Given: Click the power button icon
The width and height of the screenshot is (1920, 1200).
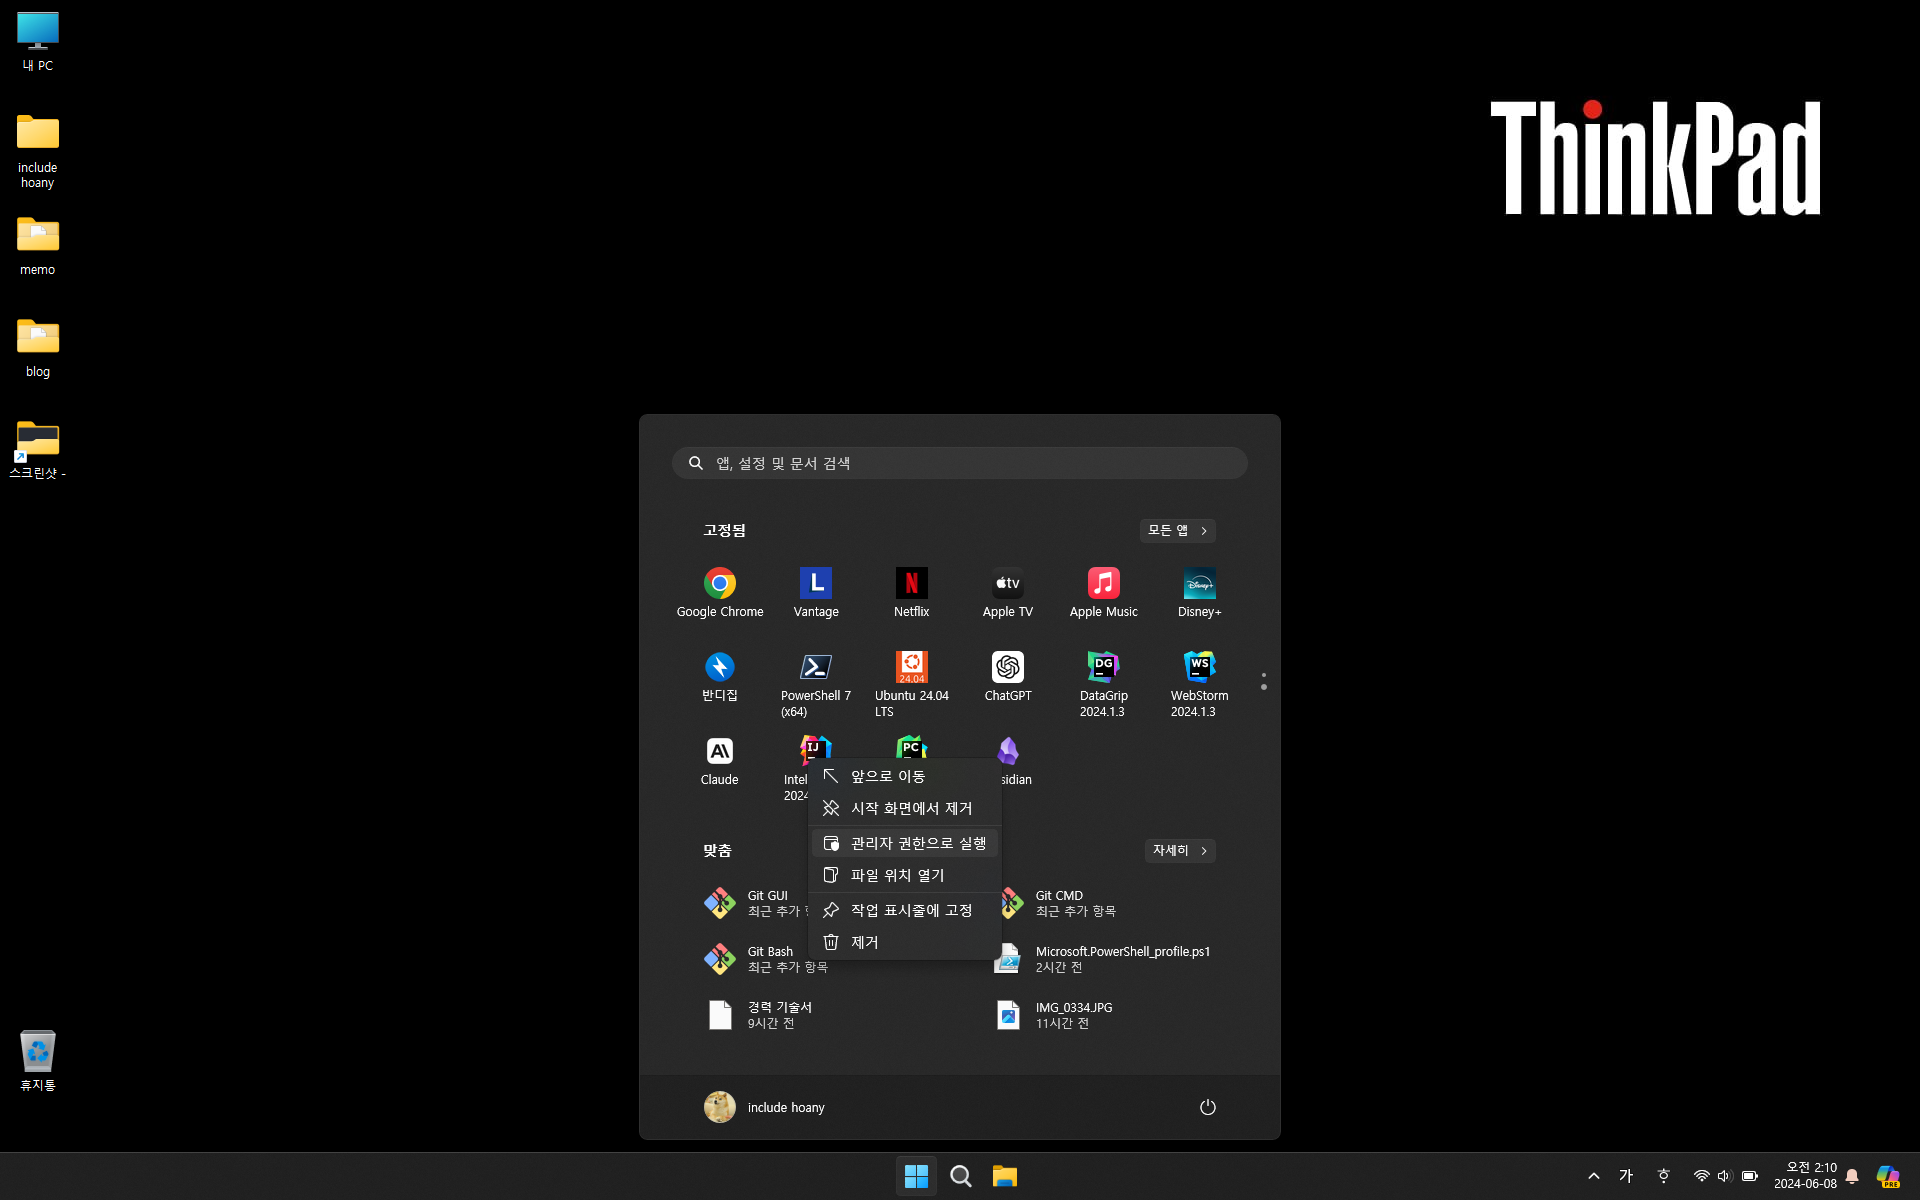Looking at the screenshot, I should click(1207, 1107).
